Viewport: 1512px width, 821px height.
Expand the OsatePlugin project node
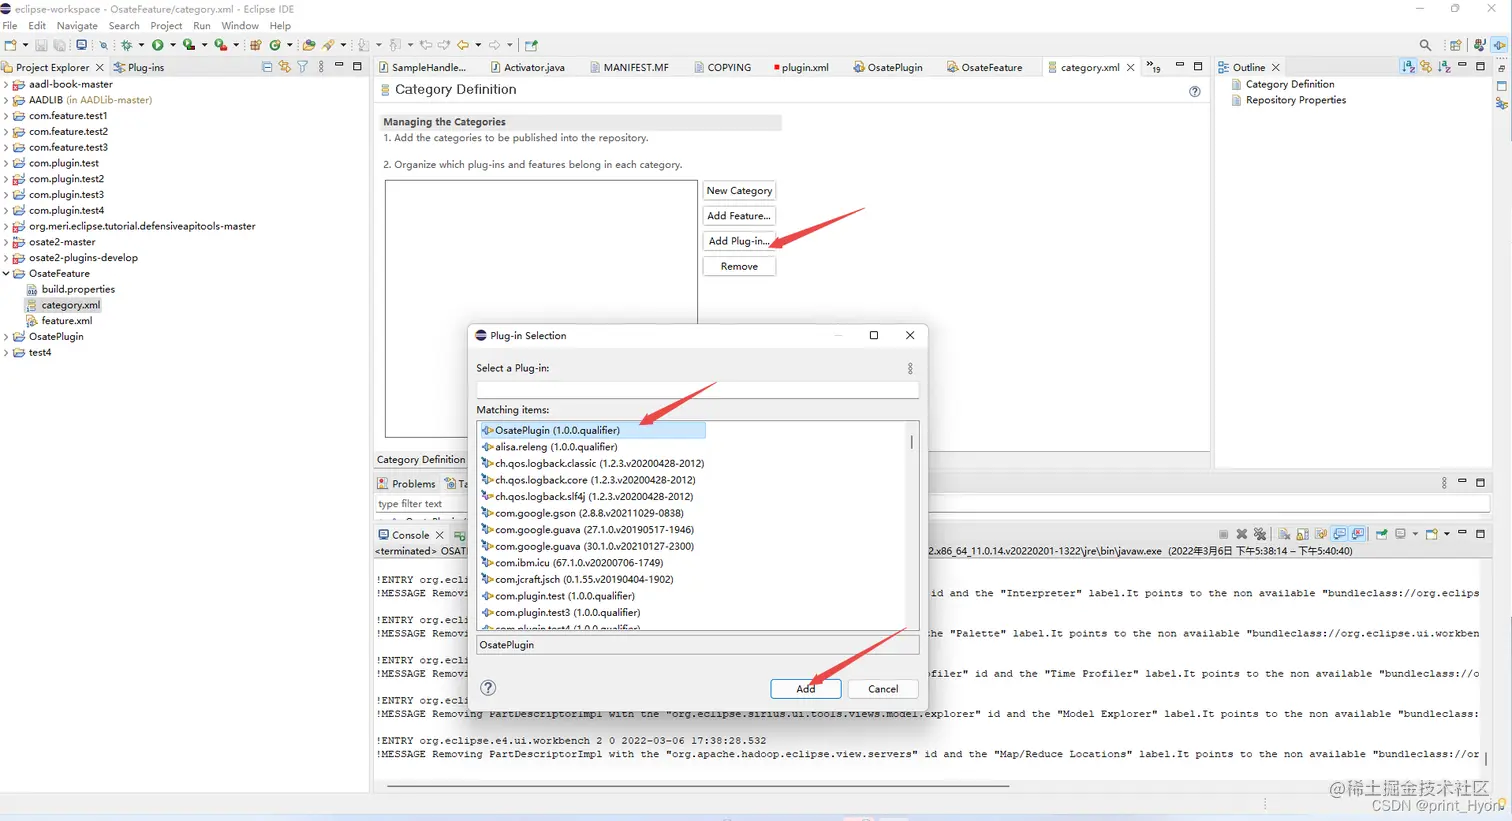click(6, 336)
